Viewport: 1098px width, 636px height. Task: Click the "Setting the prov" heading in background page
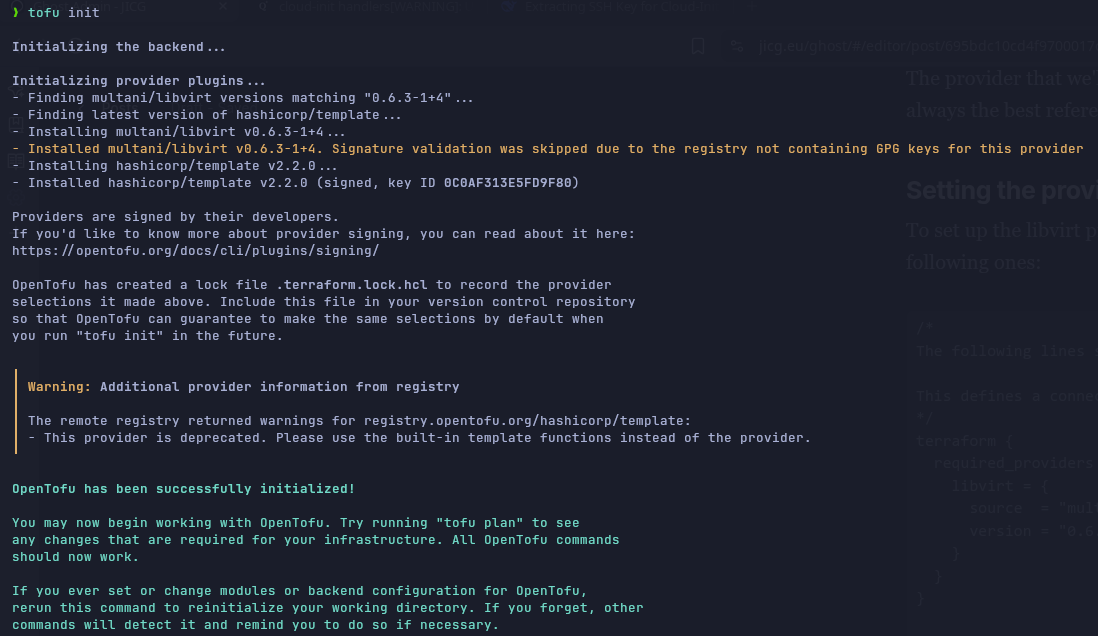pyautogui.click(x=1000, y=190)
